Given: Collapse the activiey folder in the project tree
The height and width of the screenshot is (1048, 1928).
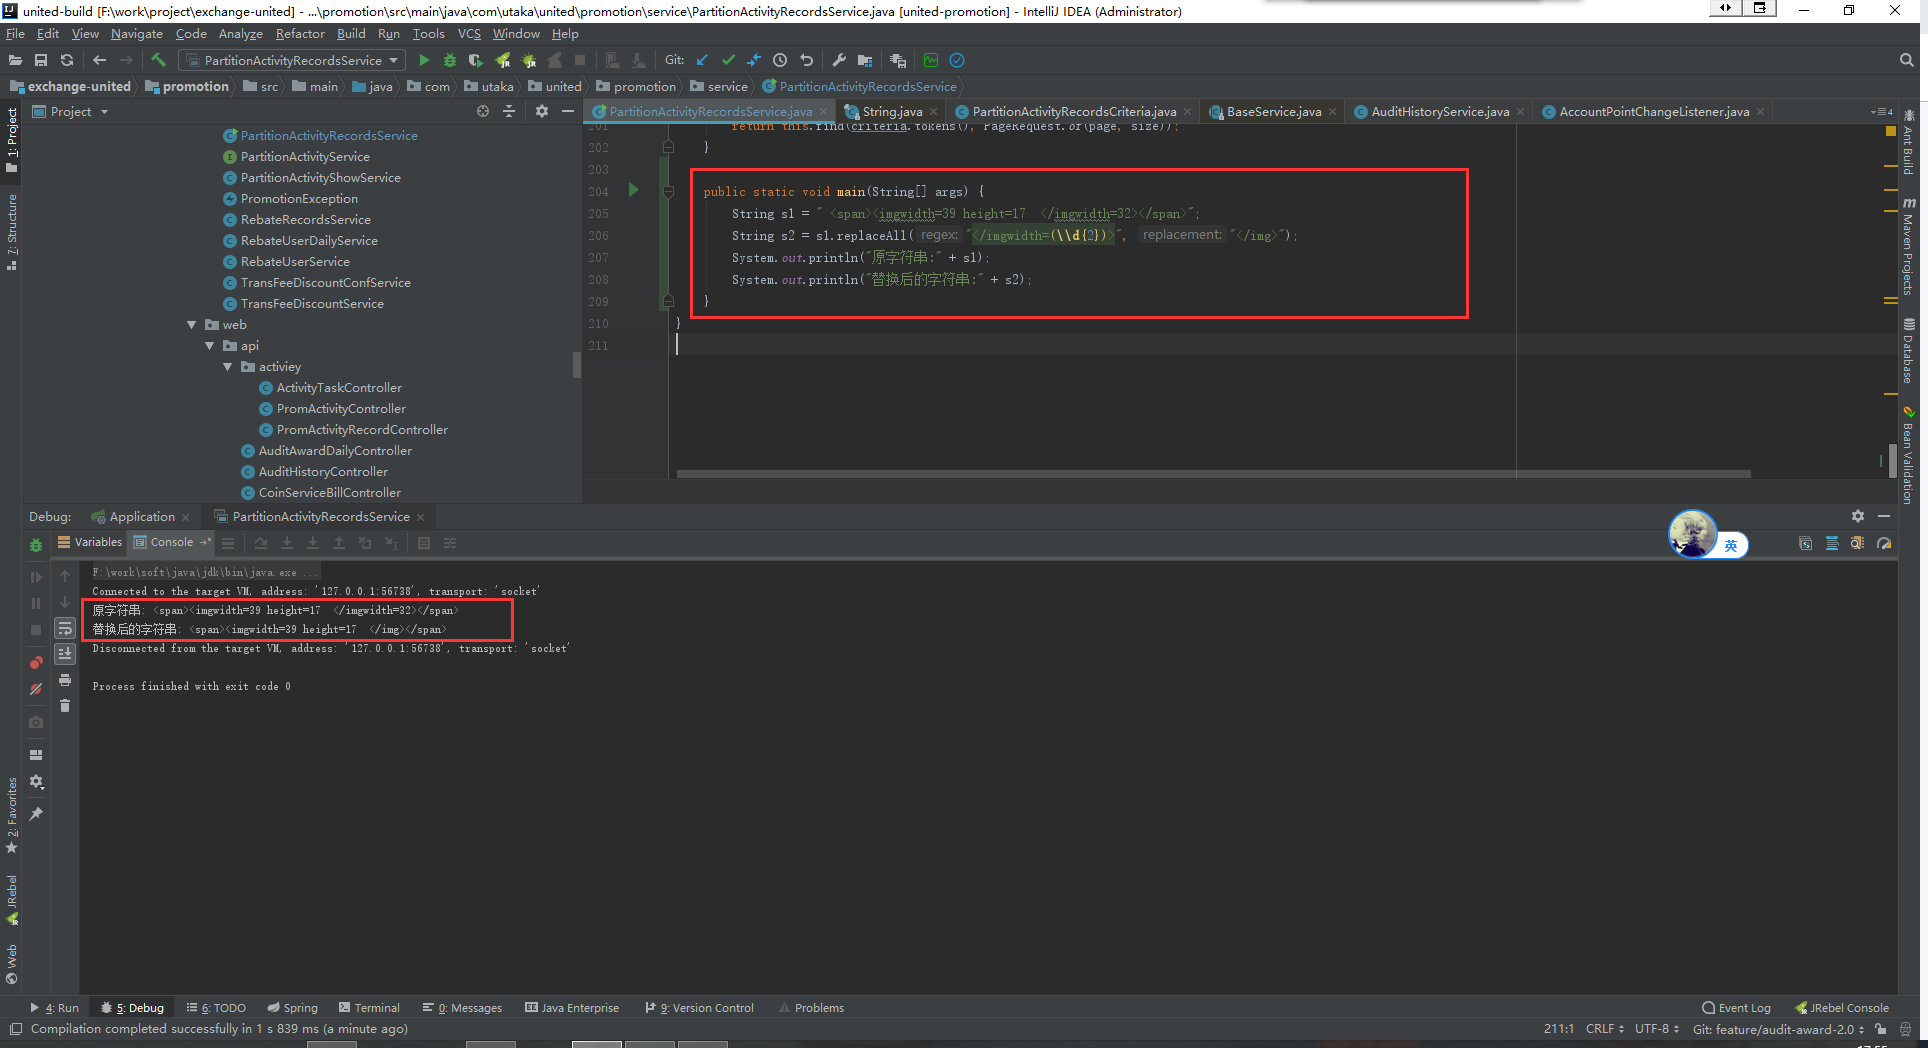Looking at the screenshot, I should [x=228, y=367].
